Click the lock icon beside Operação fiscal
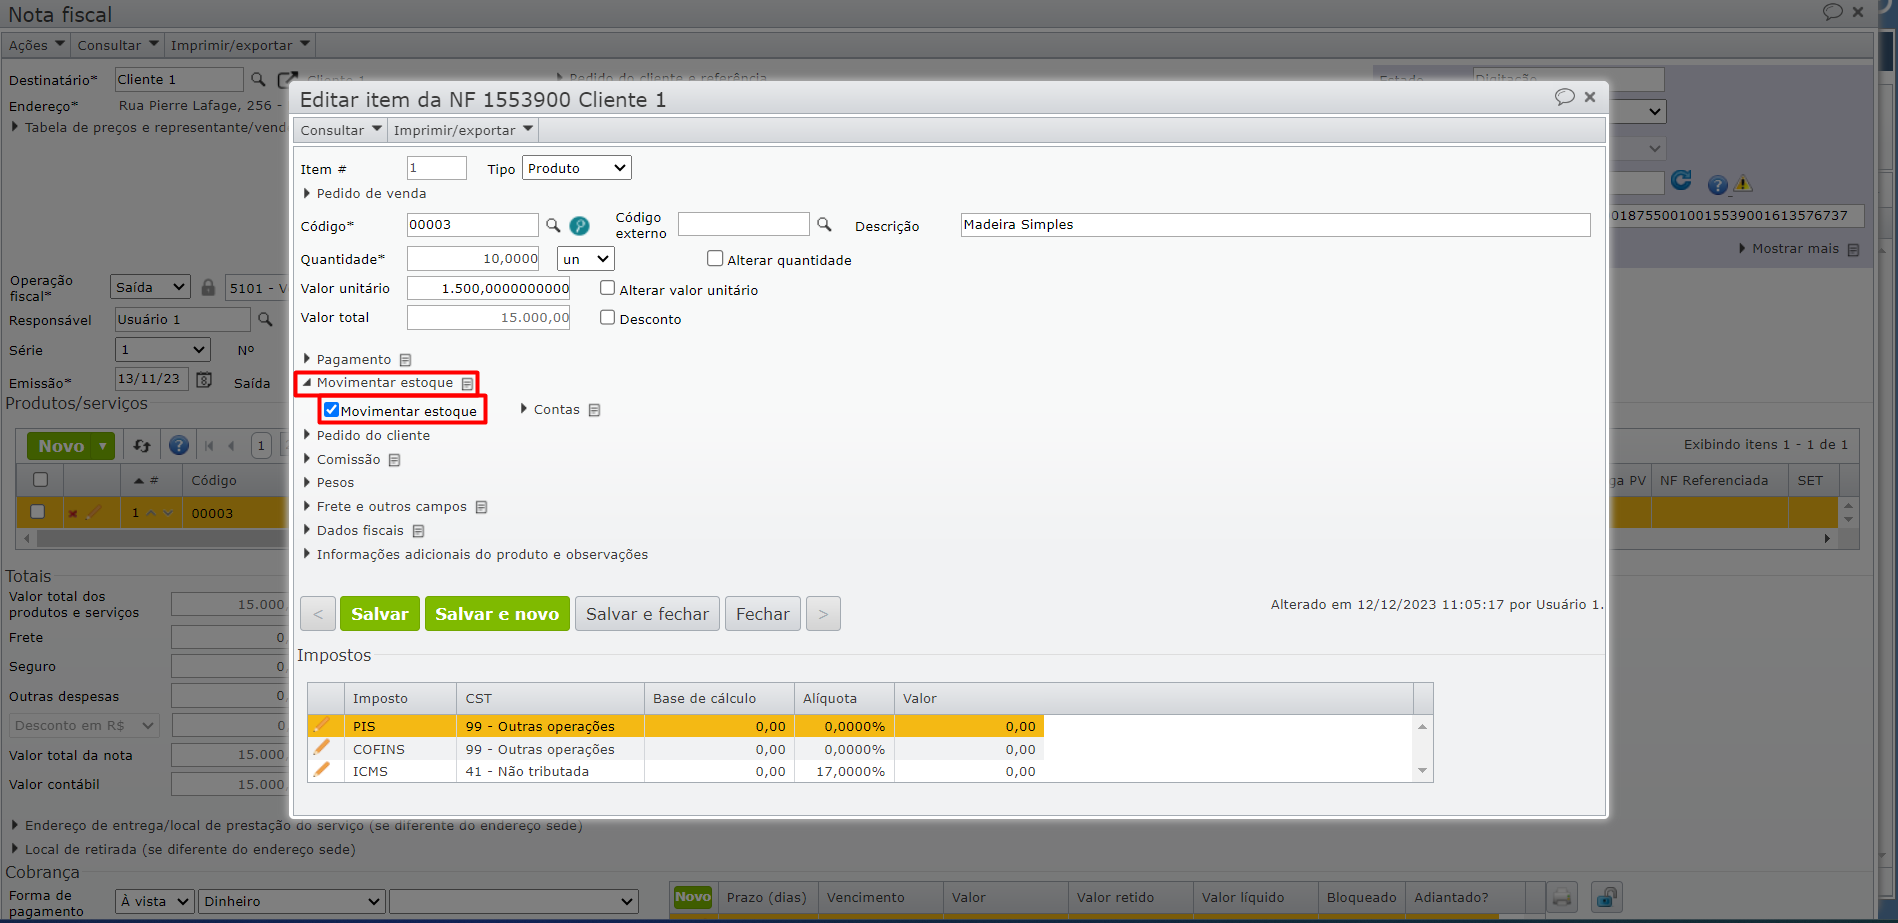Image resolution: width=1898 pixels, height=923 pixels. tap(208, 287)
